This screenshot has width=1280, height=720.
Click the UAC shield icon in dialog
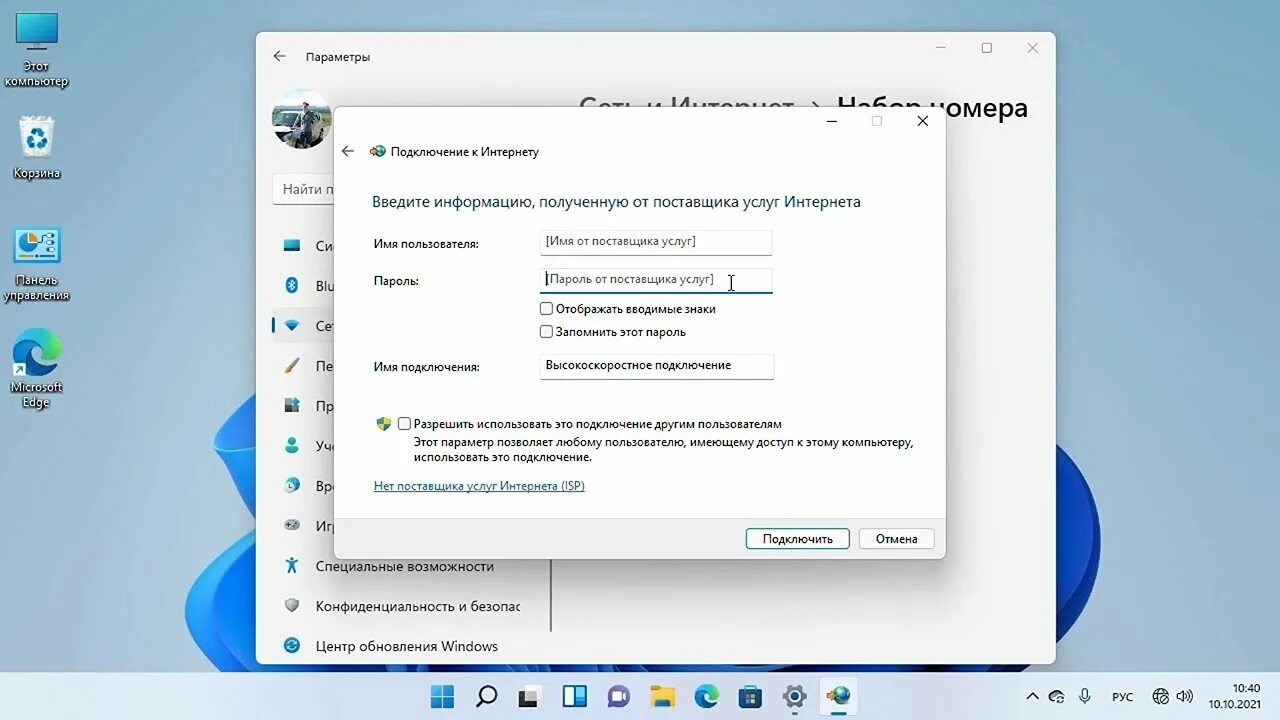pos(383,423)
